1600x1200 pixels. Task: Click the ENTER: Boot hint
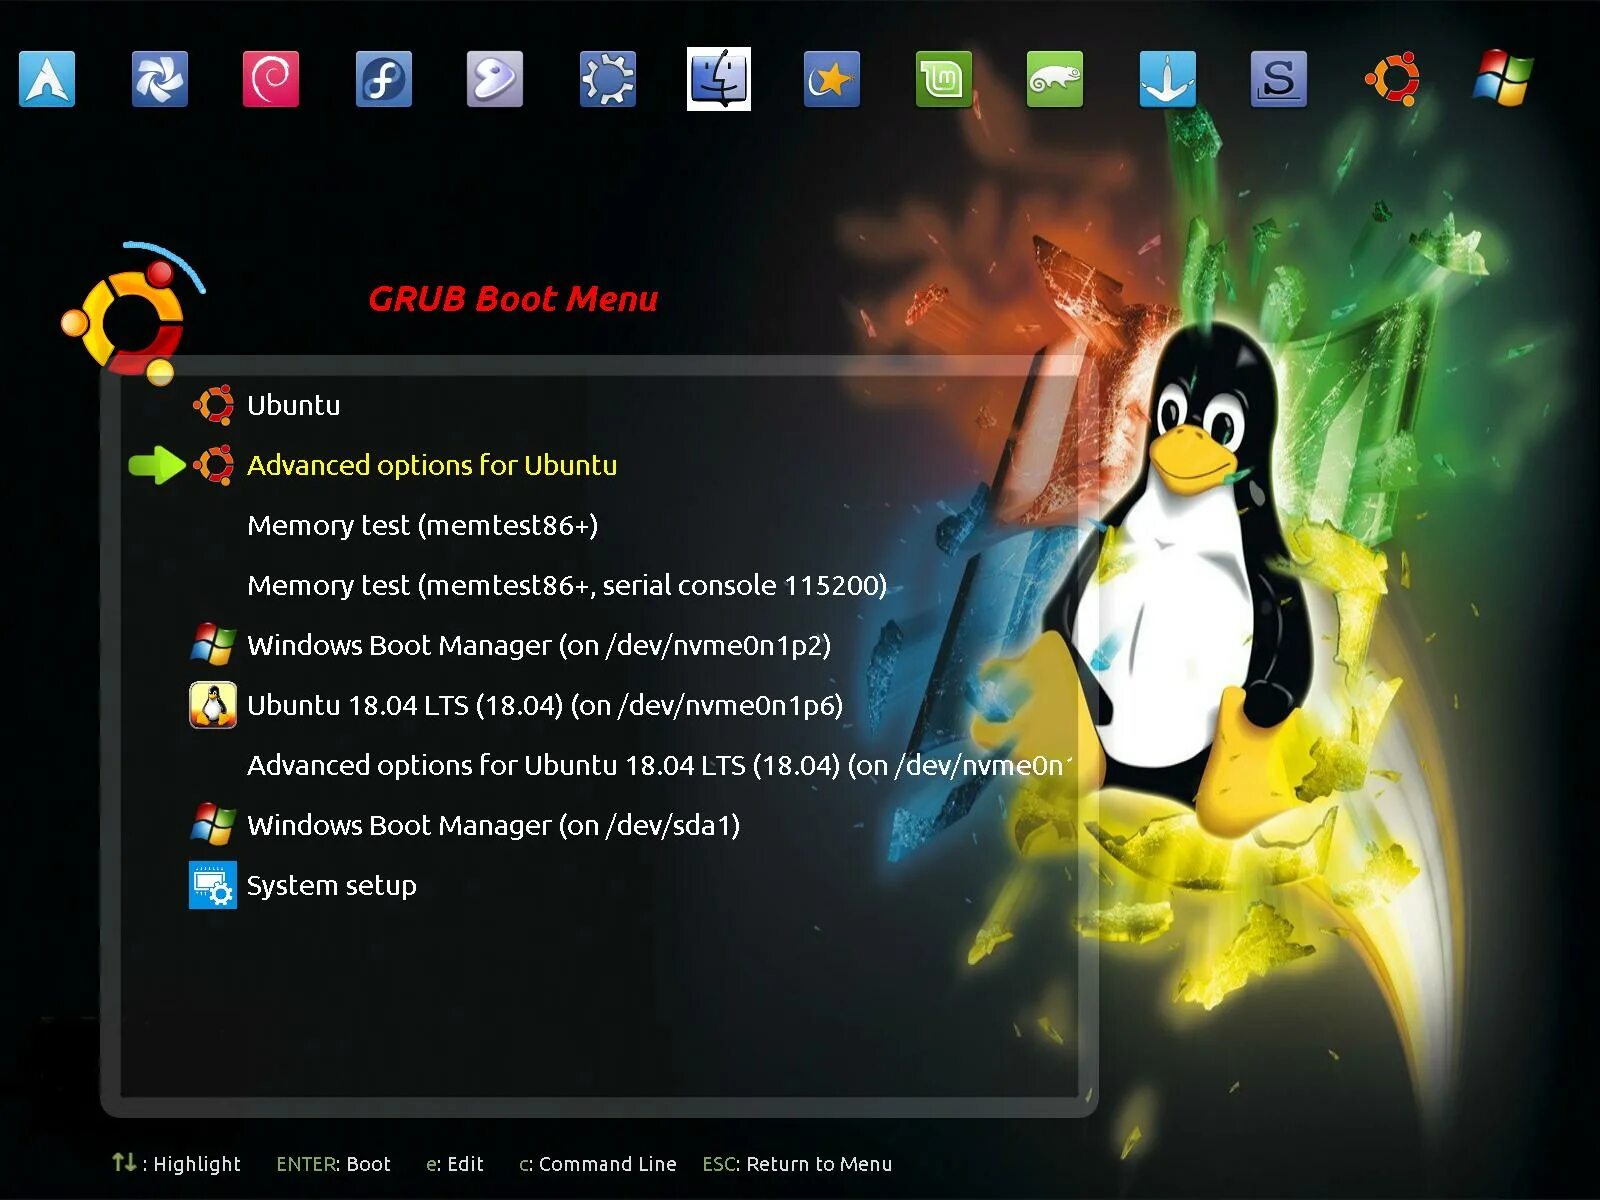[333, 1164]
